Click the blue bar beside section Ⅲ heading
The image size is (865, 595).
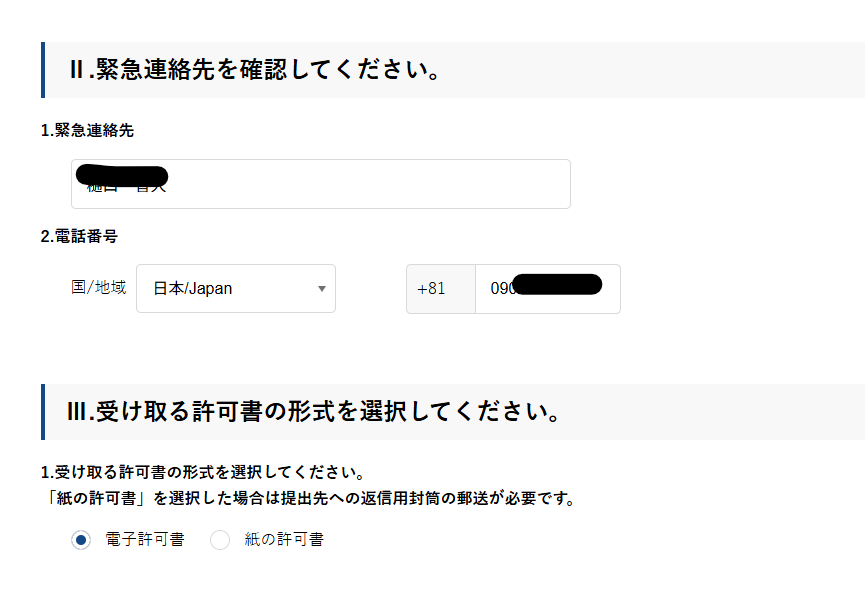coord(43,412)
